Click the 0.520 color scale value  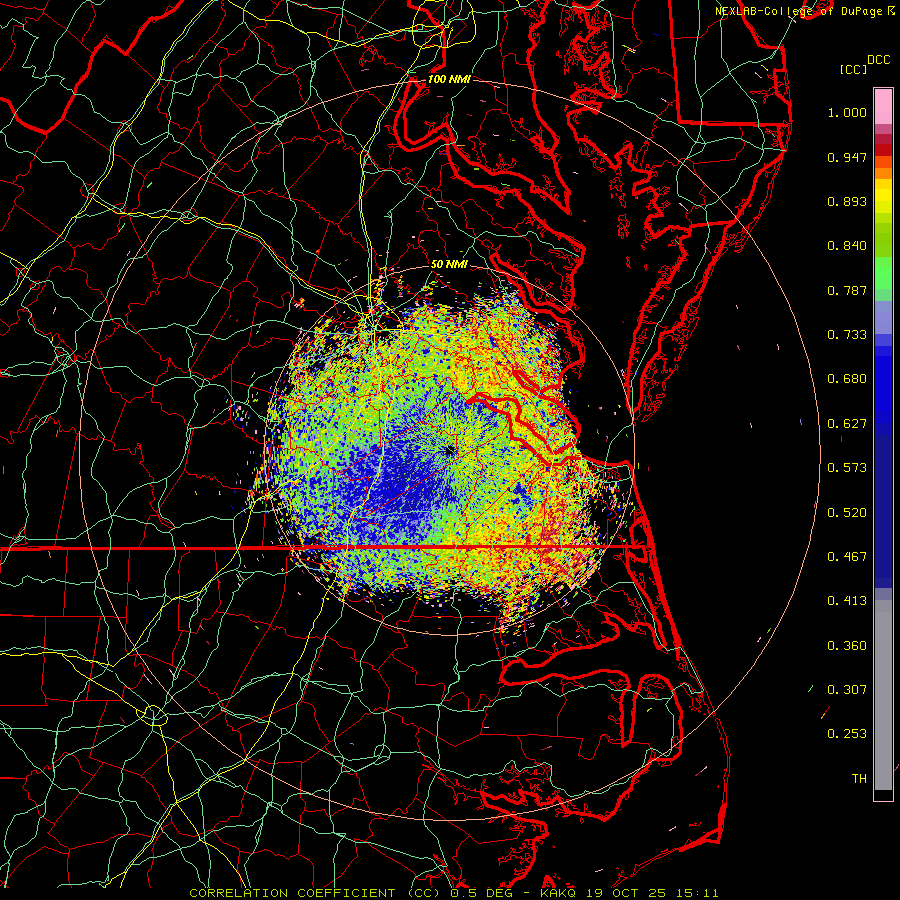pyautogui.click(x=847, y=513)
